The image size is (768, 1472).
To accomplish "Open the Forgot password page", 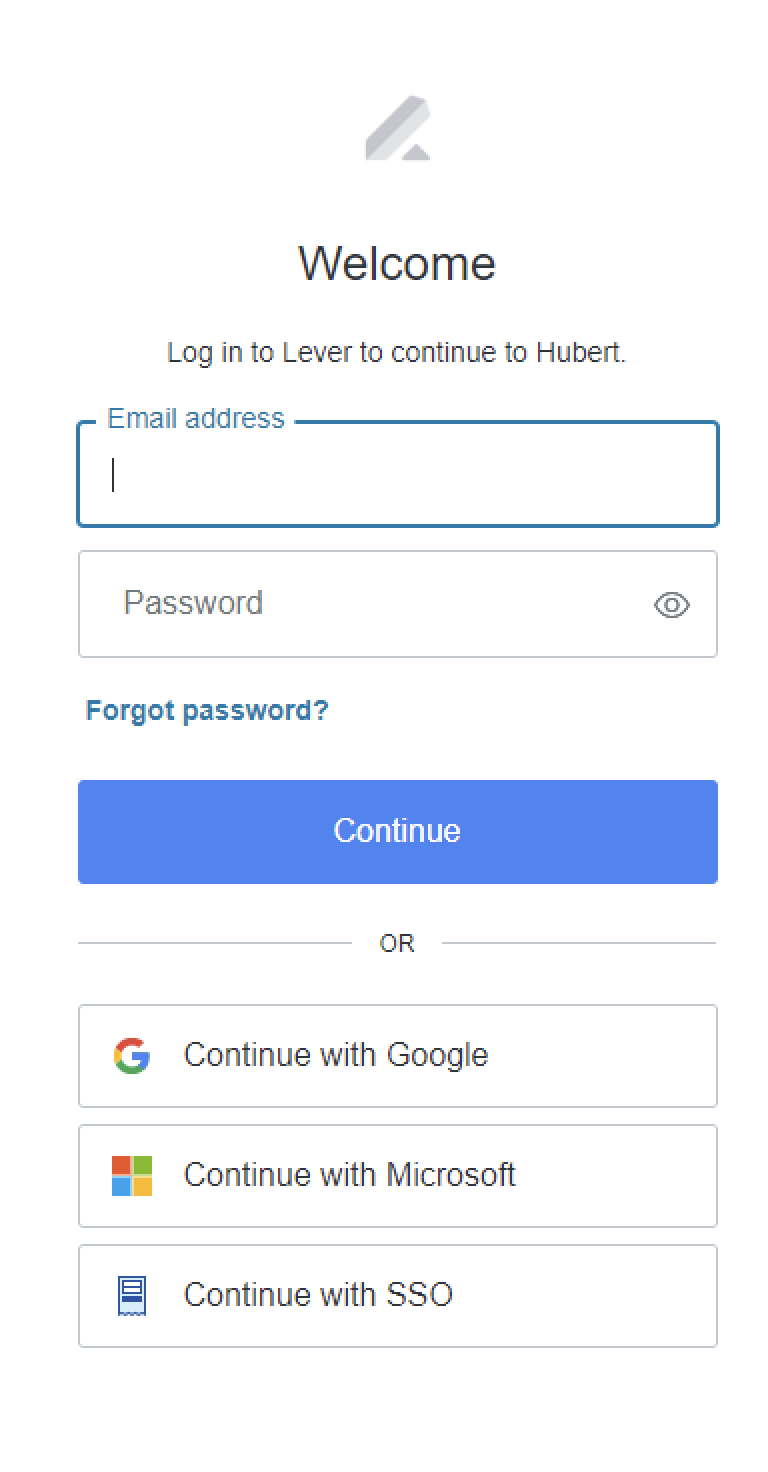I will 207,710.
